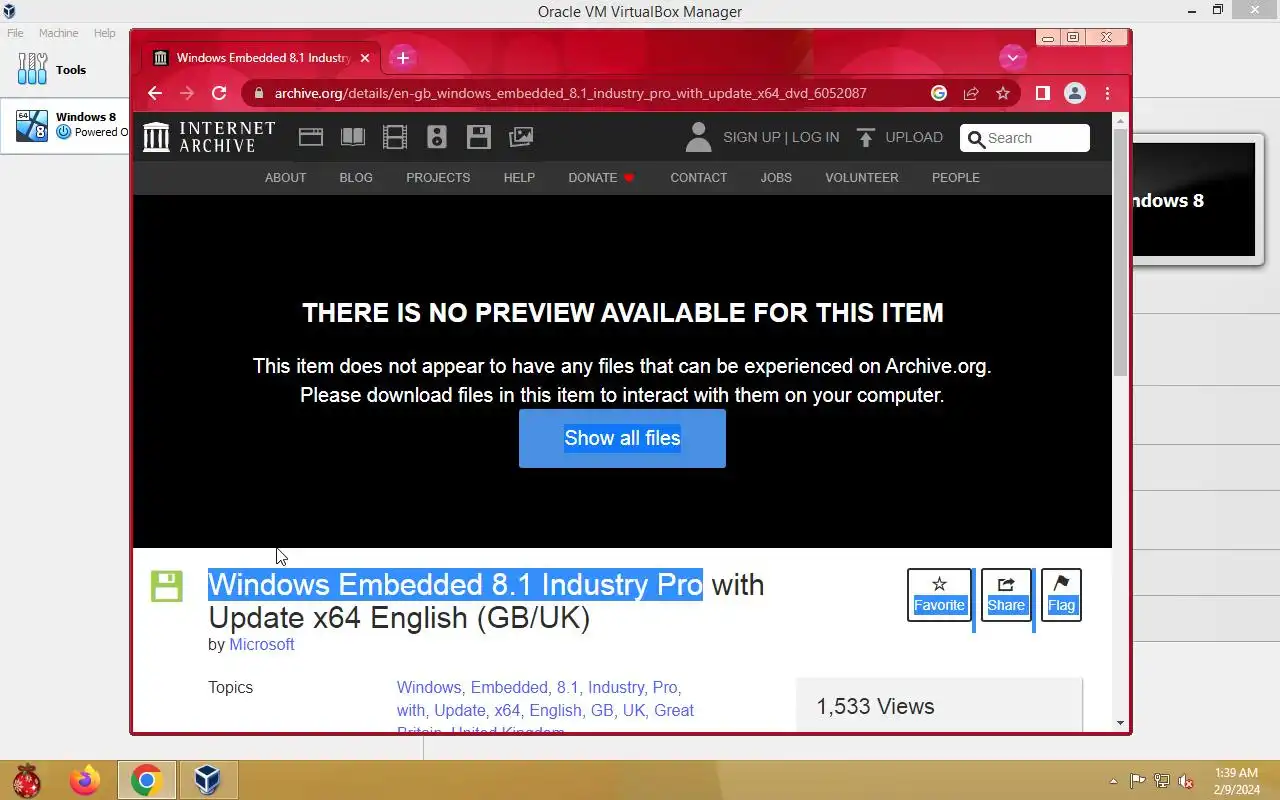Show hidden tray icons arrow
This screenshot has width=1280, height=800.
tap(1113, 781)
